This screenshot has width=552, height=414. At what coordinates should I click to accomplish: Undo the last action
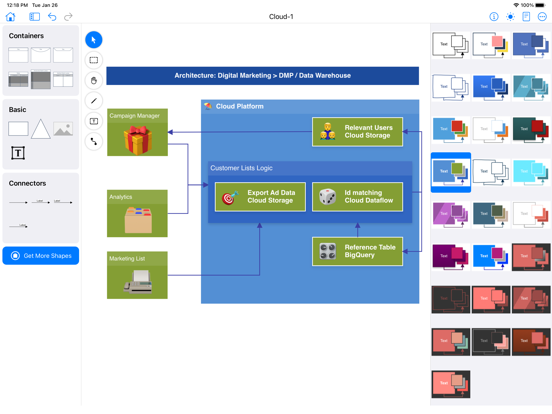tap(52, 17)
